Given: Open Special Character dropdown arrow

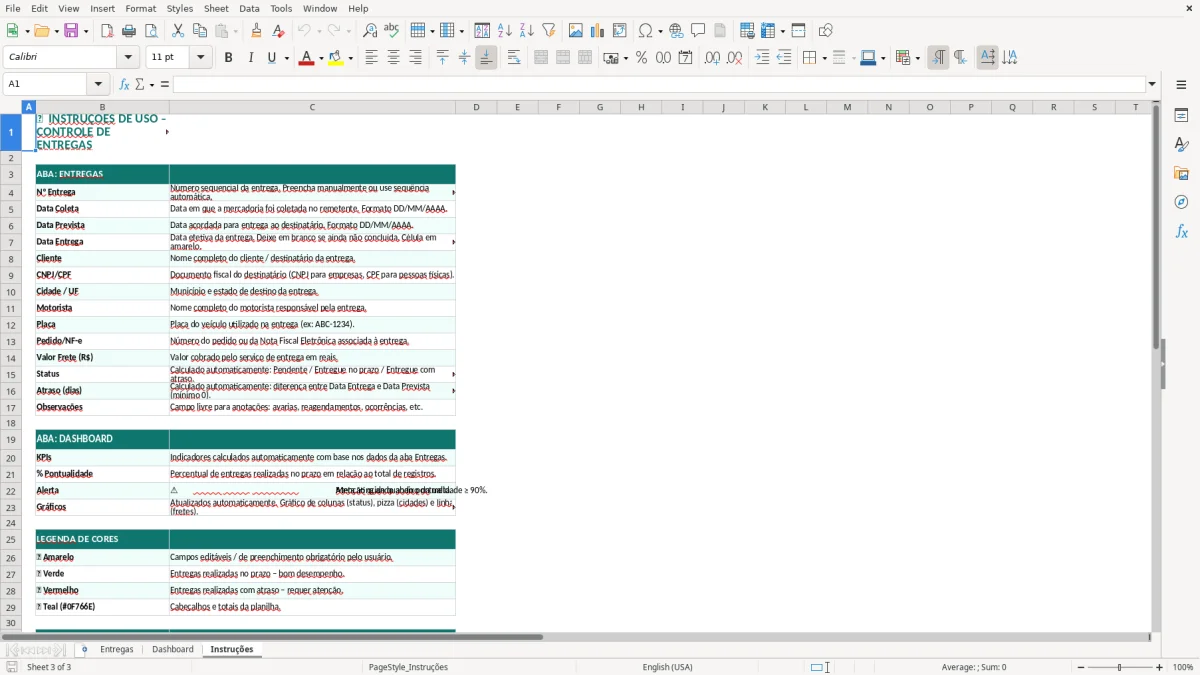Looking at the screenshot, I should click(660, 31).
